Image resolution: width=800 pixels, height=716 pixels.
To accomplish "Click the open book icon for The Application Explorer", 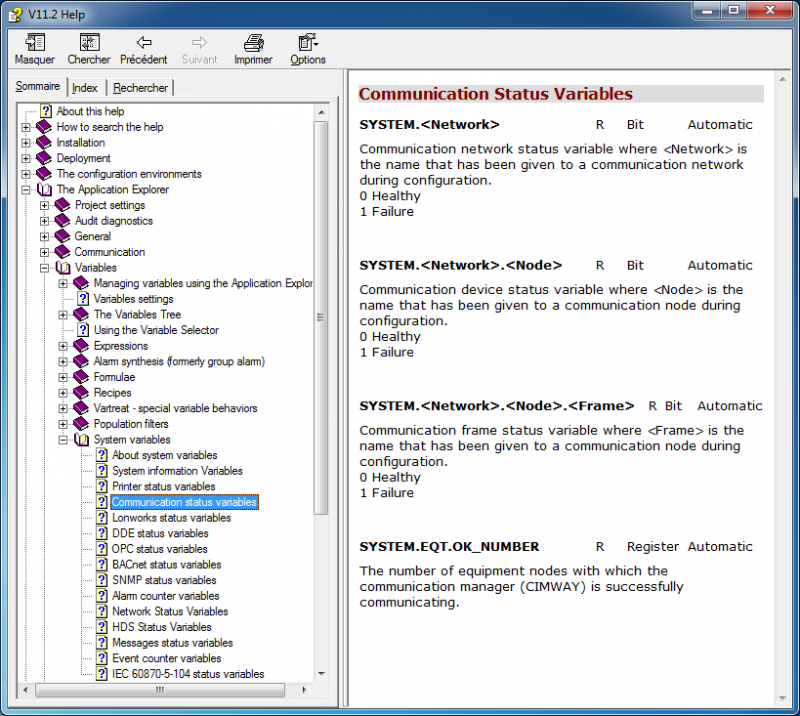I will click(x=44, y=190).
